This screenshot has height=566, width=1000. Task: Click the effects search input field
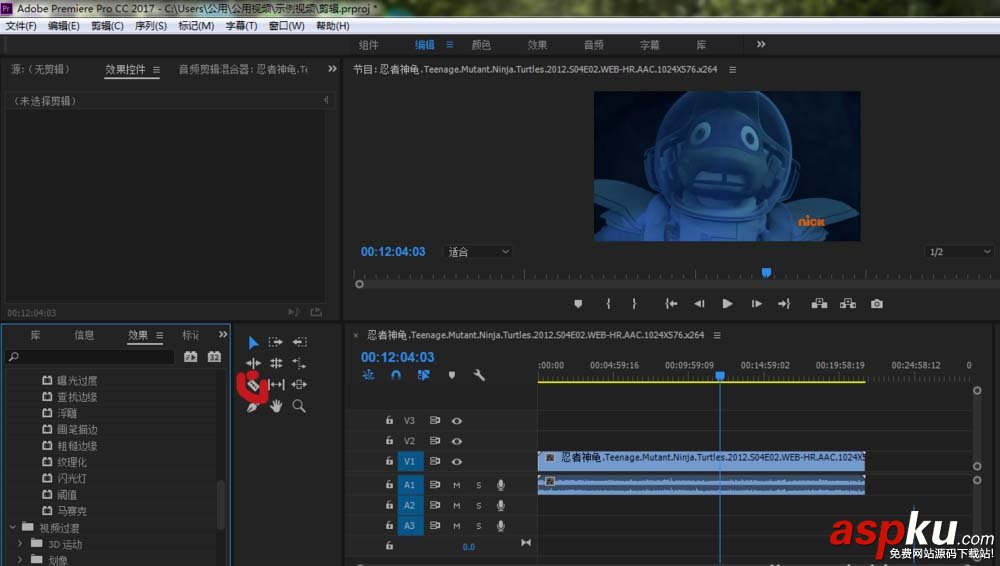[x=90, y=357]
